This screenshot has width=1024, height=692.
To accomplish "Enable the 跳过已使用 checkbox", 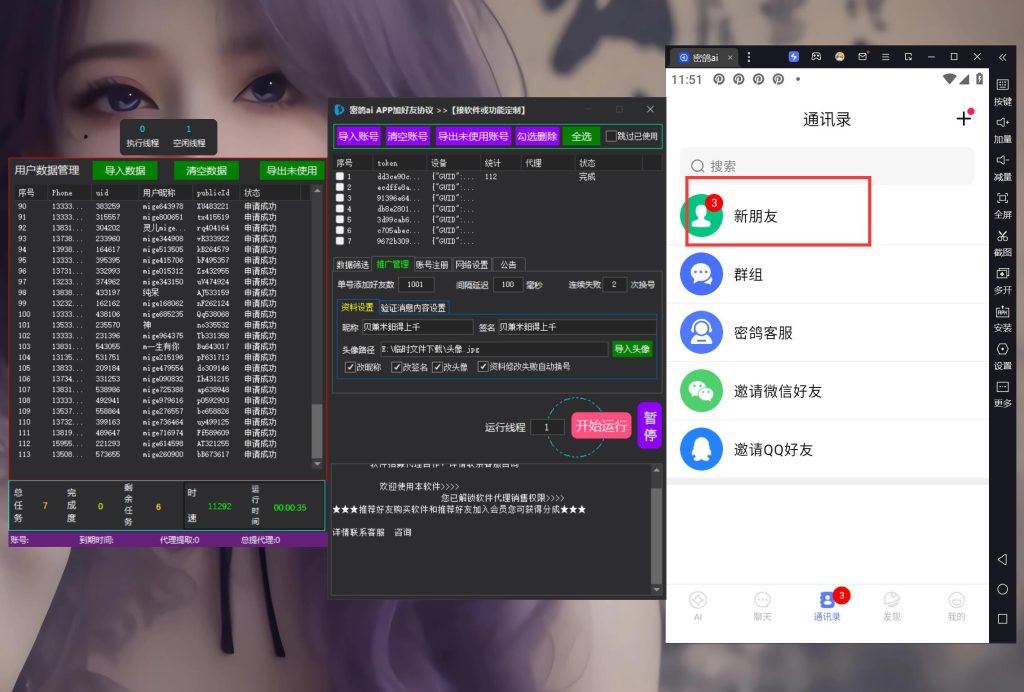I will [612, 136].
